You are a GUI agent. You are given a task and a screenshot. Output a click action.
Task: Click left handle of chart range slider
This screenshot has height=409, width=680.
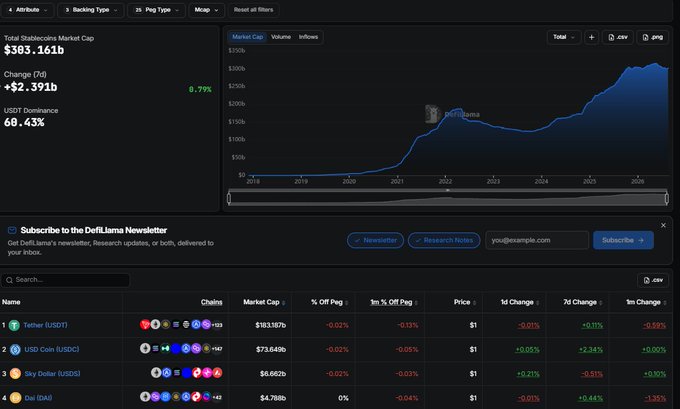(229, 198)
